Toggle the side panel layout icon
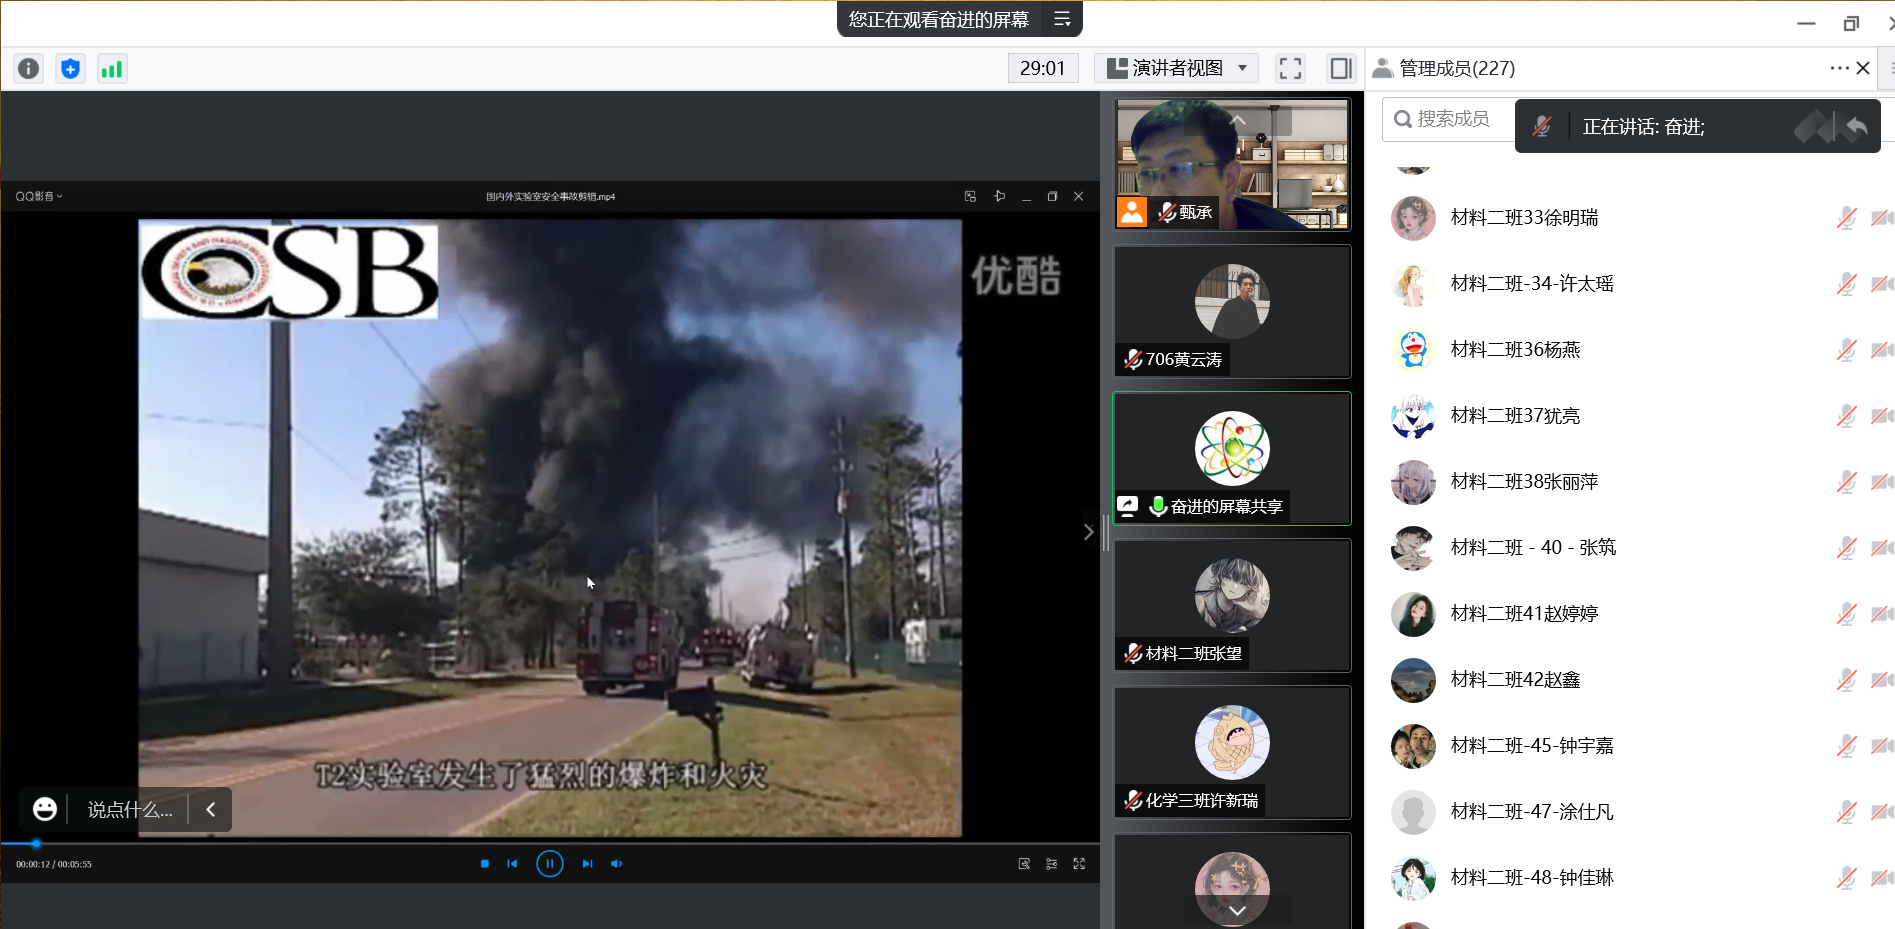The image size is (1895, 929). [1340, 68]
